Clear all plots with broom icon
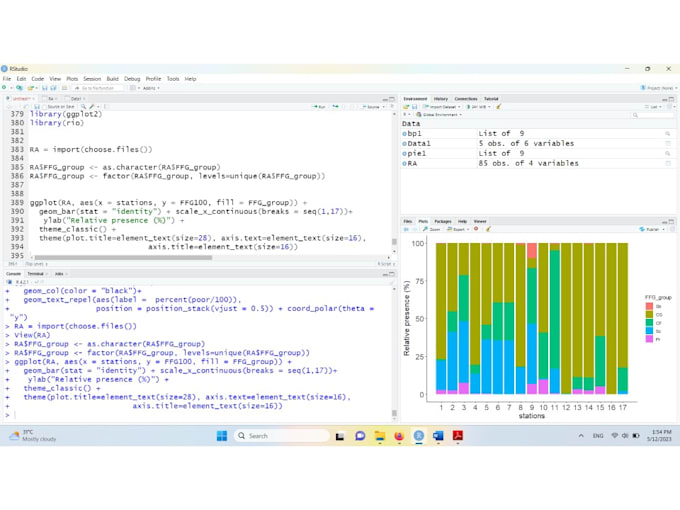The height and width of the screenshot is (510, 680). (488, 229)
